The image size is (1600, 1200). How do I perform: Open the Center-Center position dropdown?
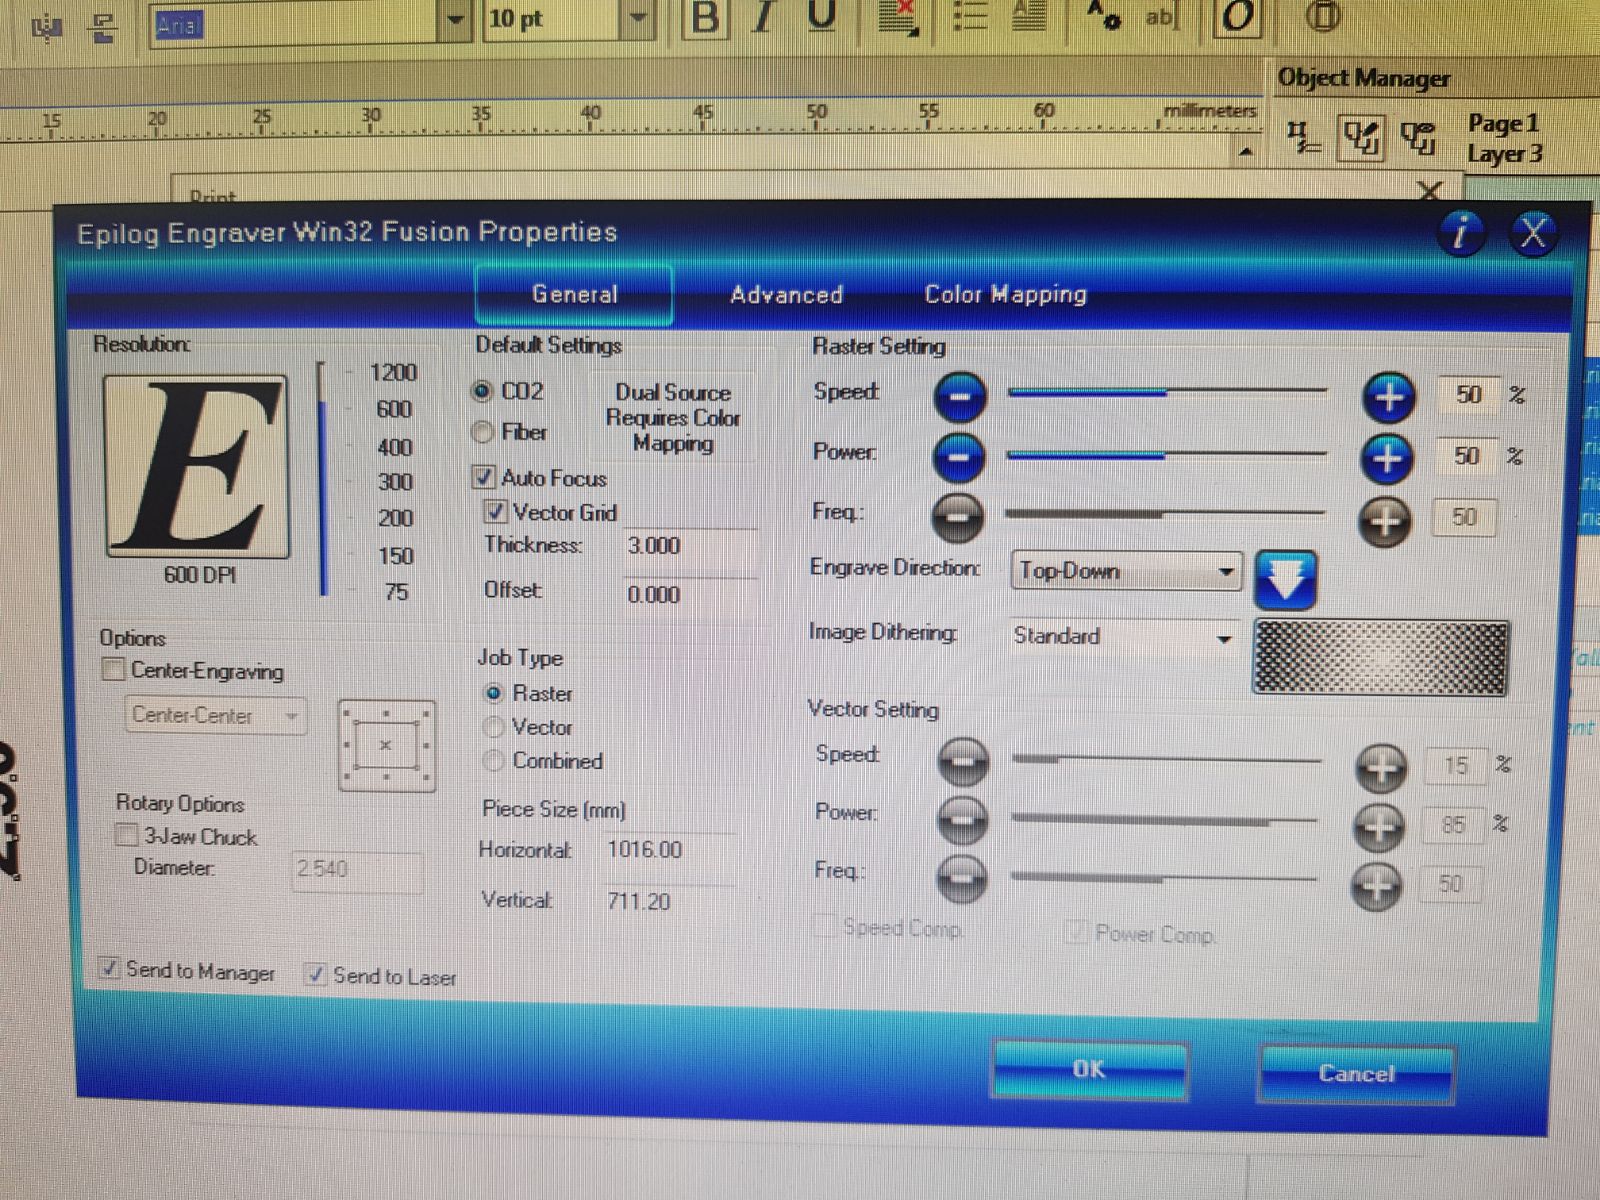point(215,716)
